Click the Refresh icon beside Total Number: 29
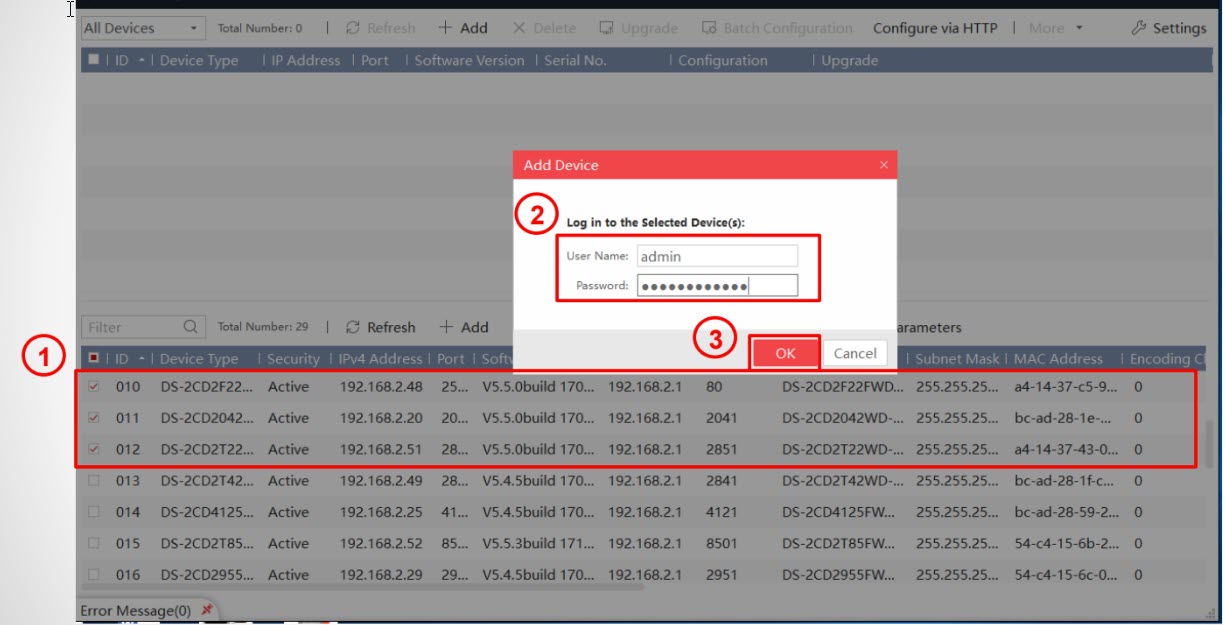 coord(352,327)
